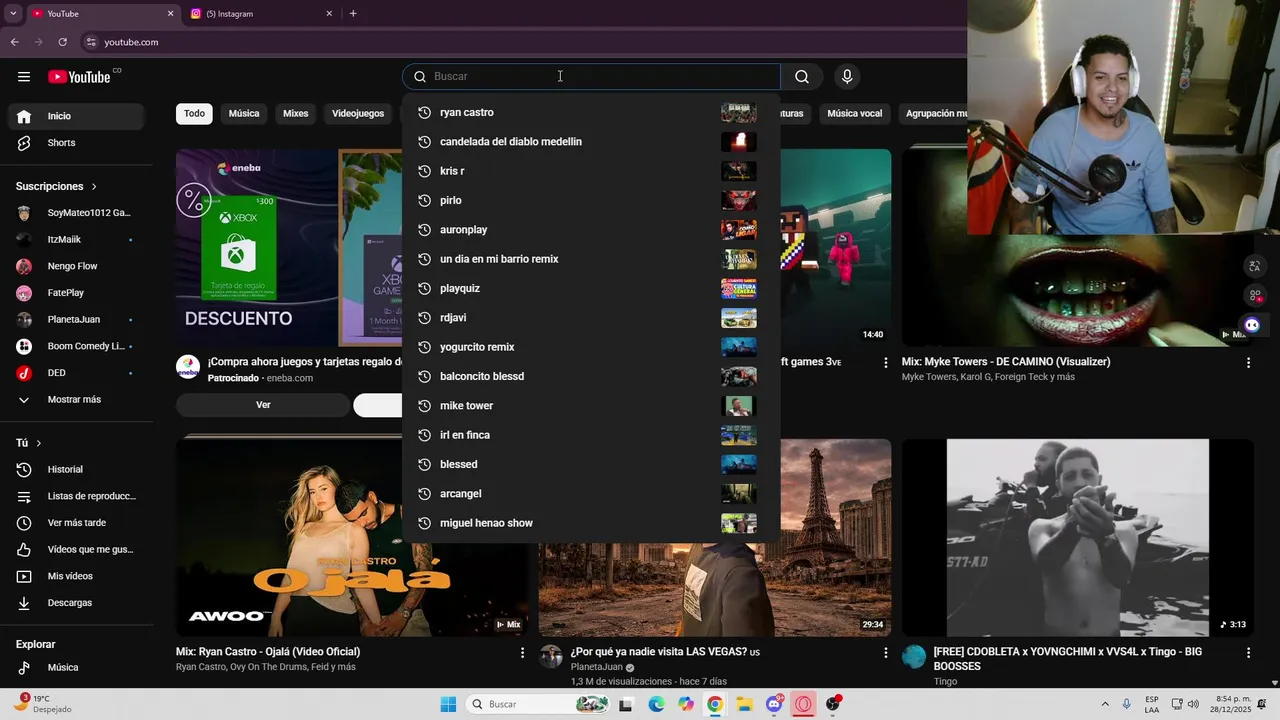Choose 'balconcito blessd' search suggestion

(x=591, y=376)
